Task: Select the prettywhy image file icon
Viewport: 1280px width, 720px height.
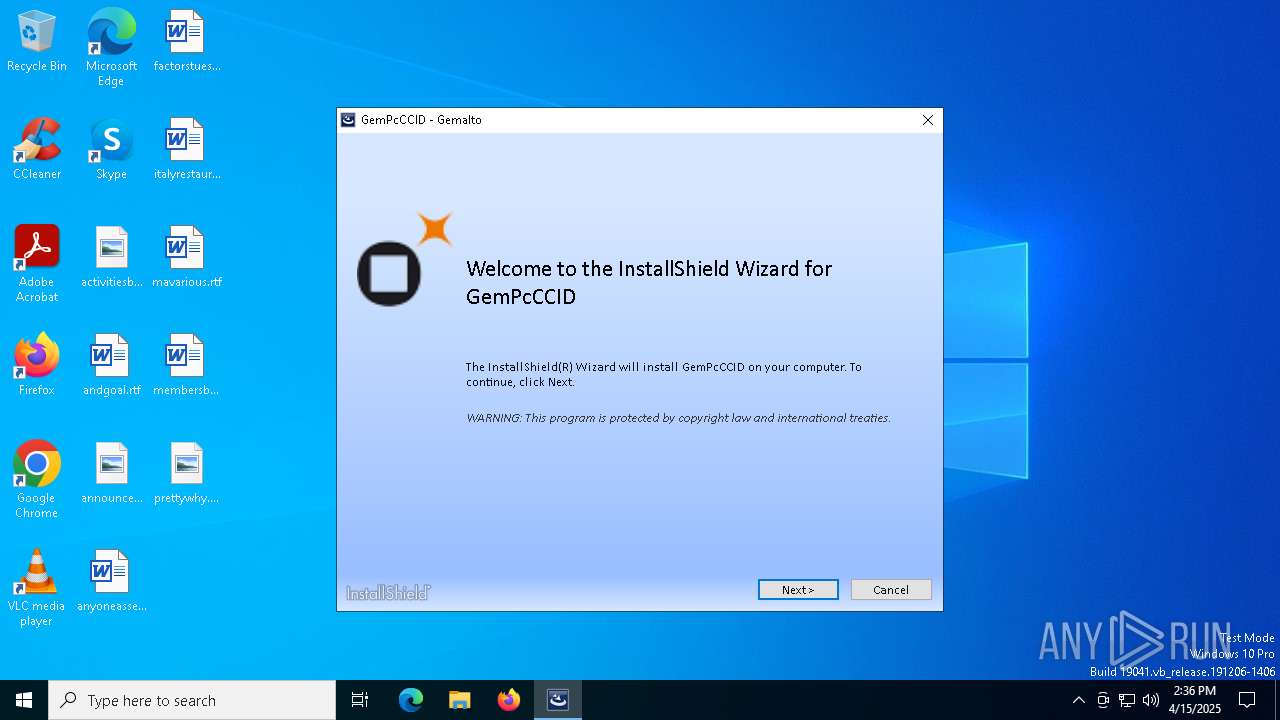Action: tap(186, 474)
